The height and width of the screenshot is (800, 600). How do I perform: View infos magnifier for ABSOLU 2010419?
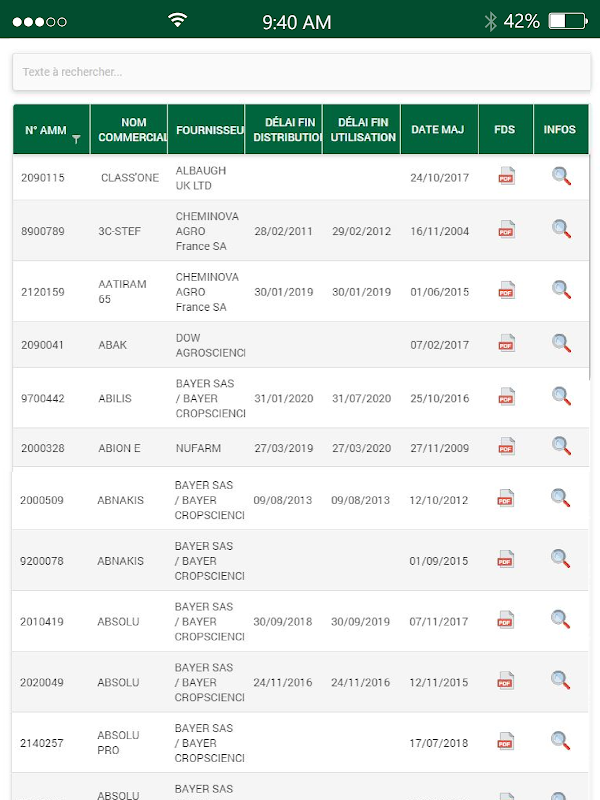tap(560, 619)
